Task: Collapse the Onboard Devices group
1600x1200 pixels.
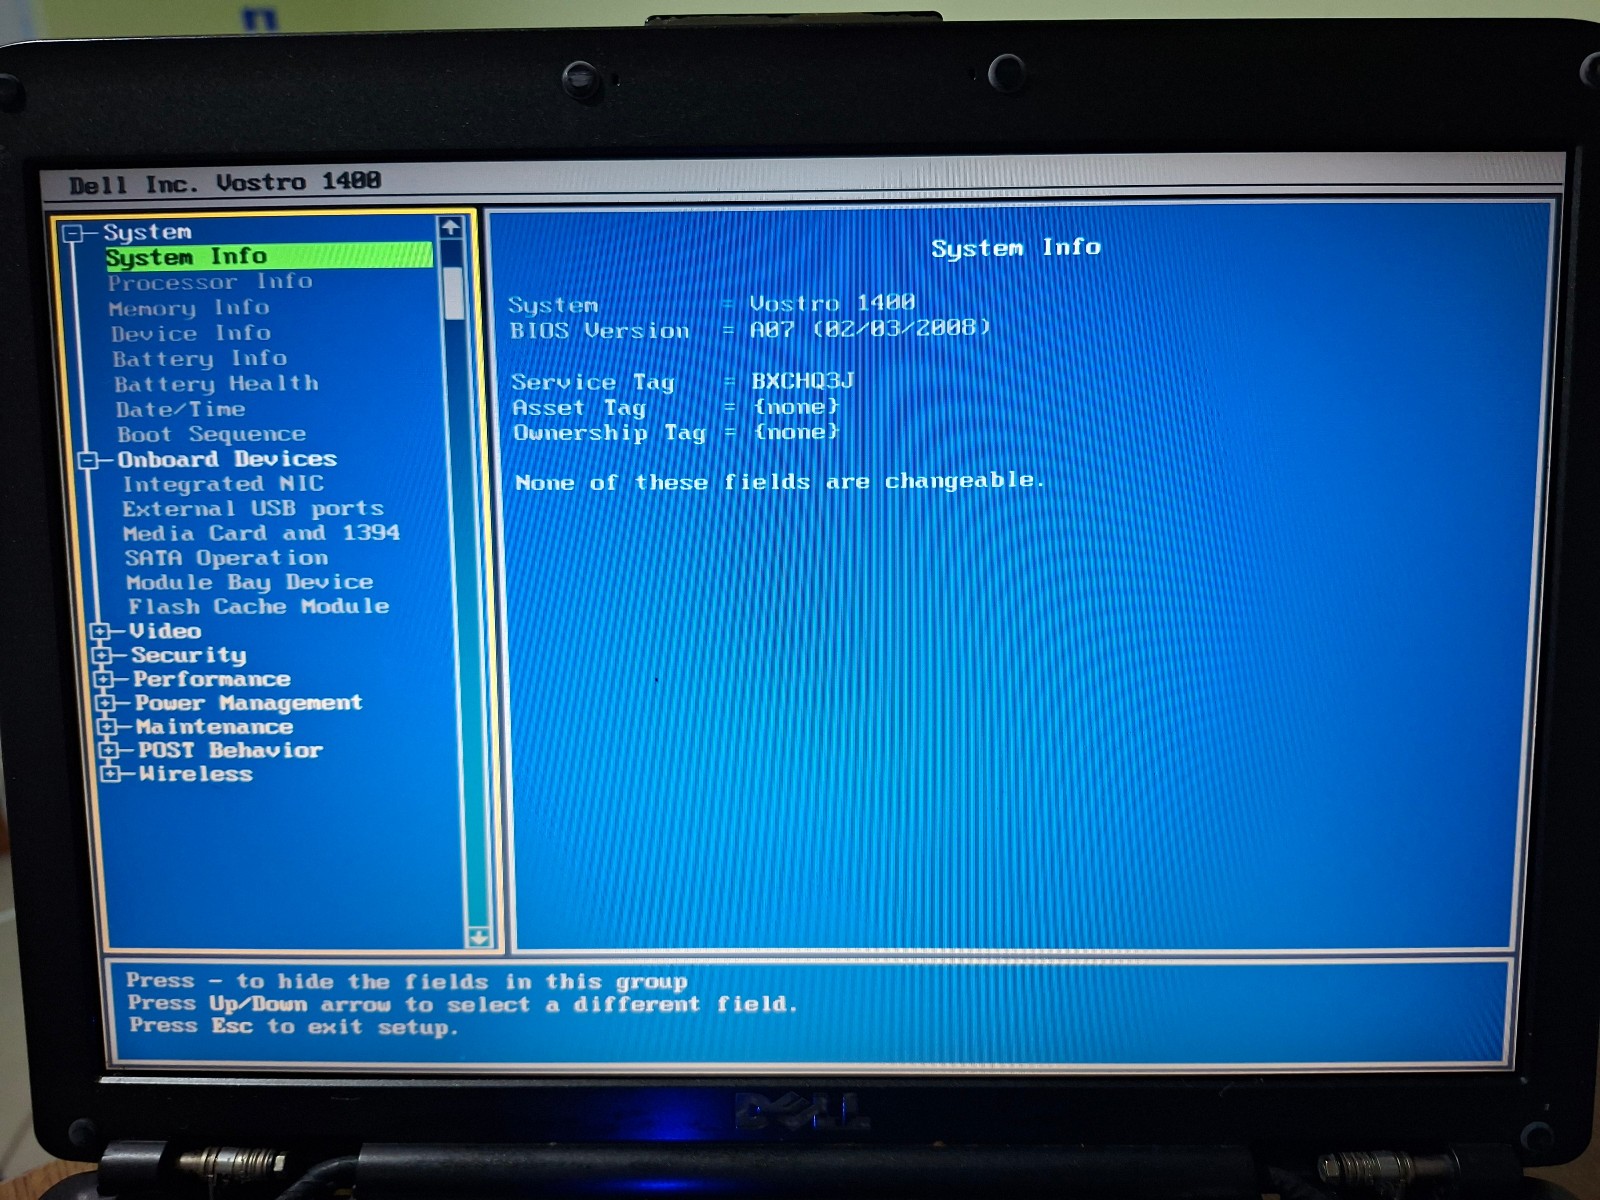Action: 88,461
